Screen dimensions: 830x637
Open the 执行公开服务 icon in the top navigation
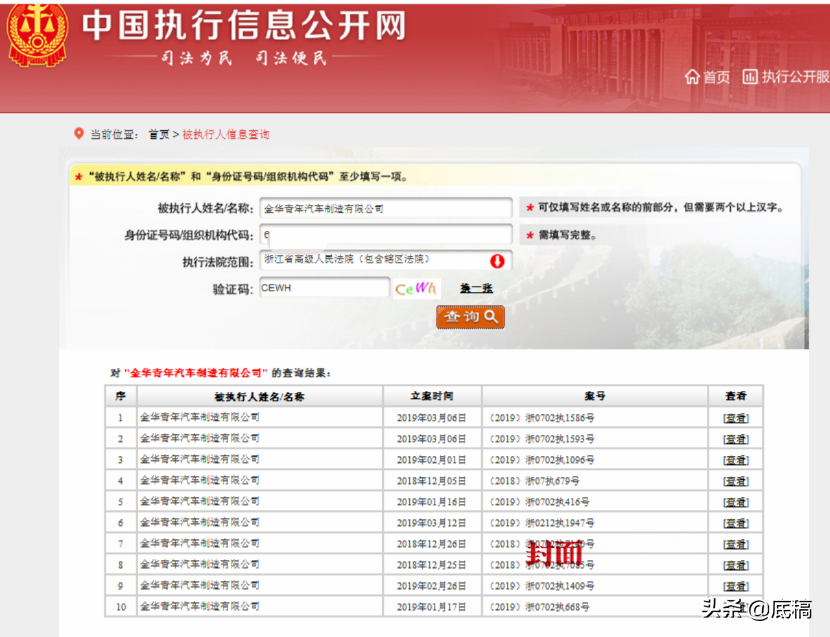pos(750,77)
